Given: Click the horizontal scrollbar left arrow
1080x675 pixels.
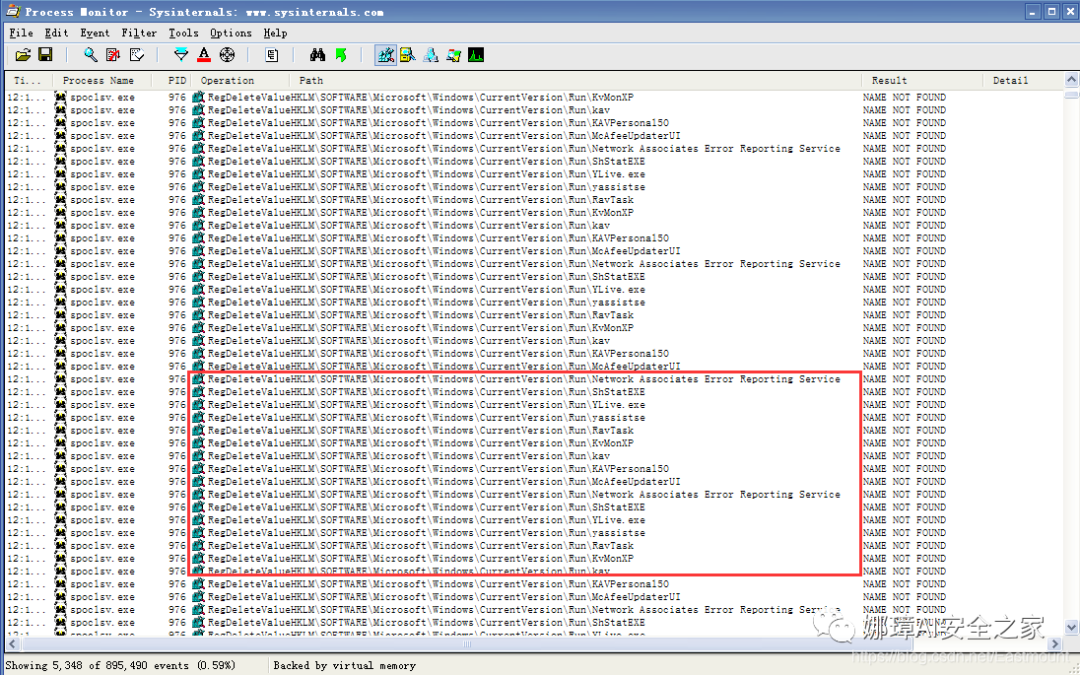Looking at the screenshot, I should click(14, 644).
